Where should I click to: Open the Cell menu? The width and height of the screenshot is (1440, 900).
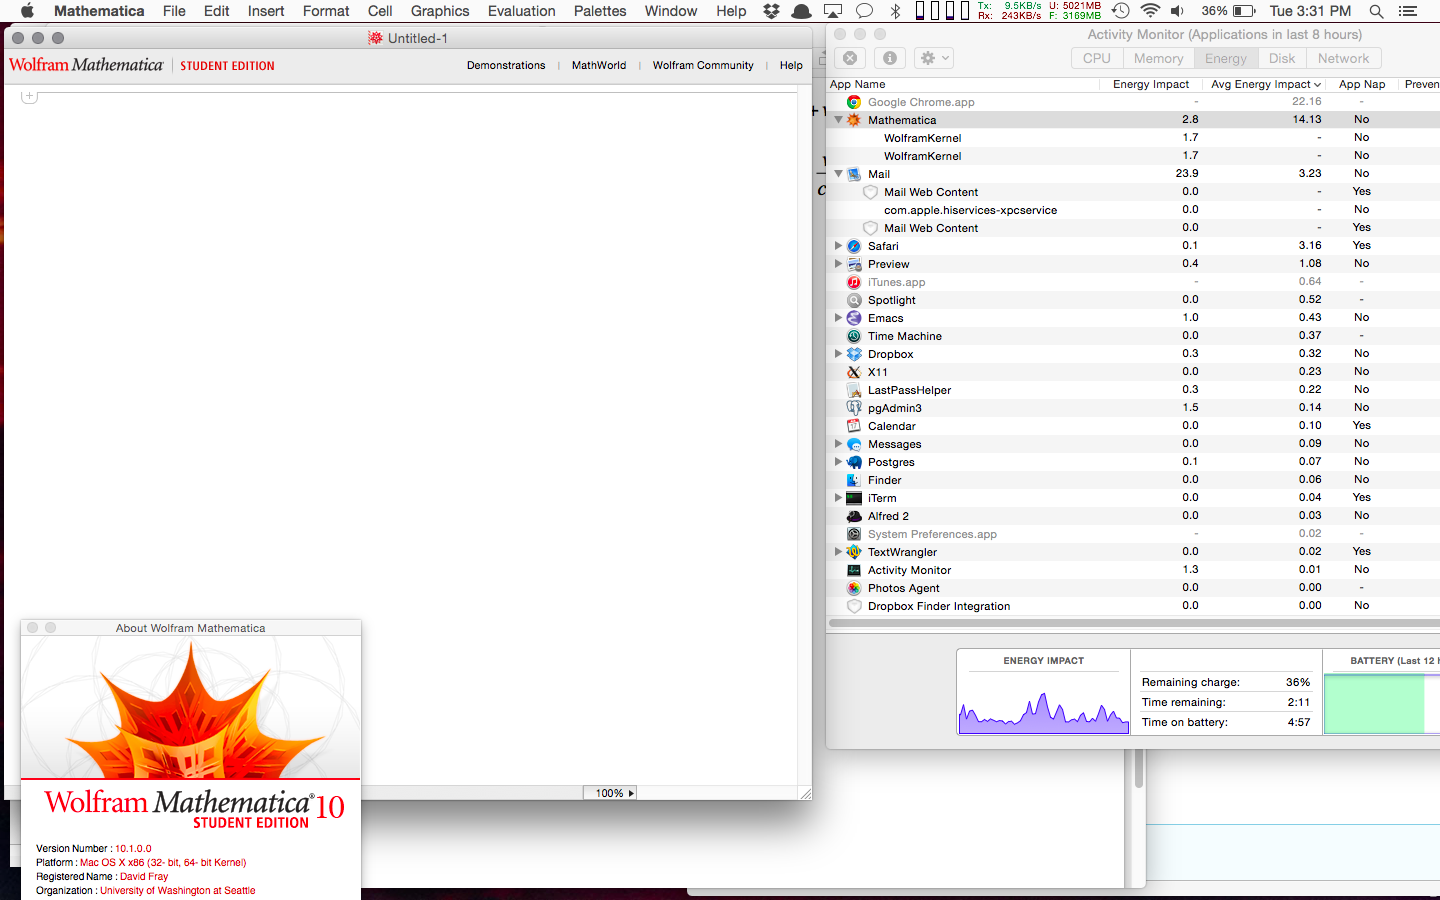[x=380, y=11]
